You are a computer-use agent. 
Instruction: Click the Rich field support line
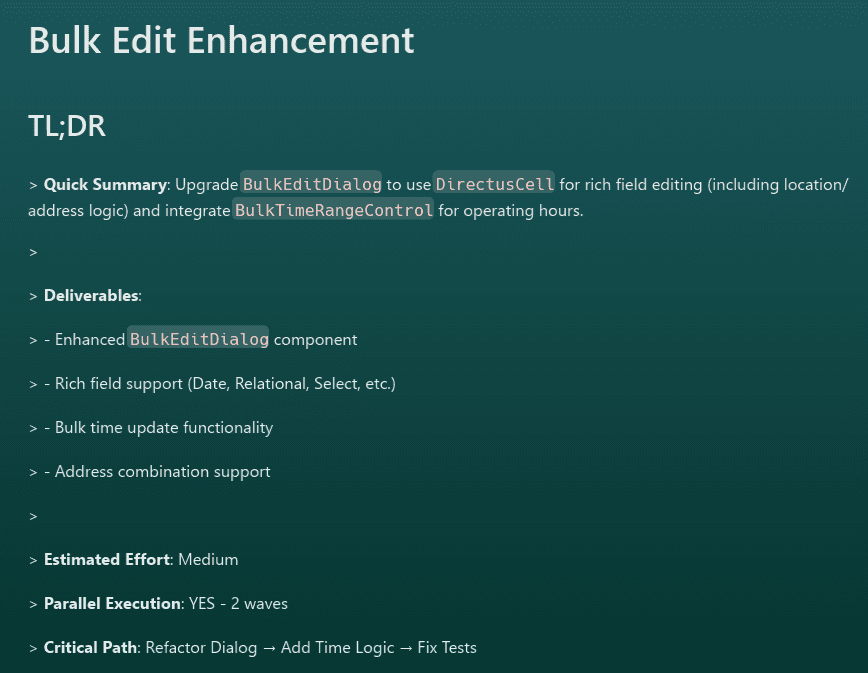[x=225, y=384]
